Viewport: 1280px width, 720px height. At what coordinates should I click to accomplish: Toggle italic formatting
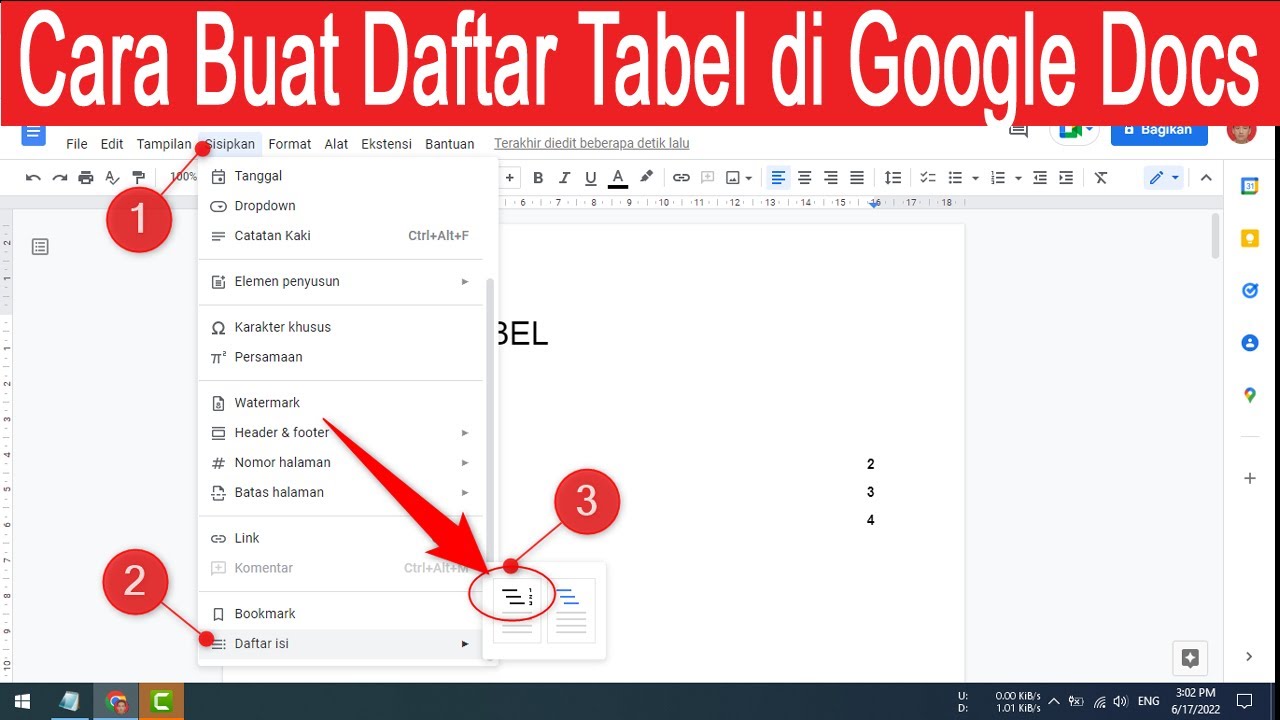tap(564, 178)
